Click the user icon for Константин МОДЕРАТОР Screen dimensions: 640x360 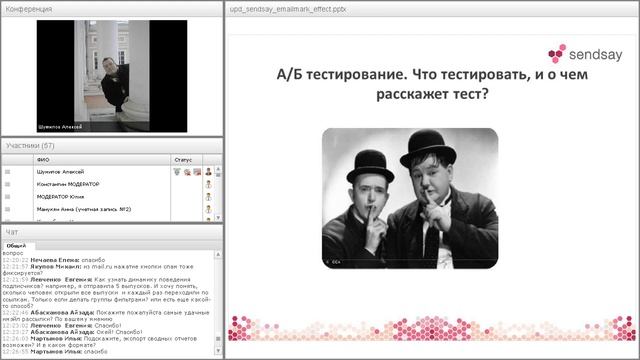tap(208, 184)
